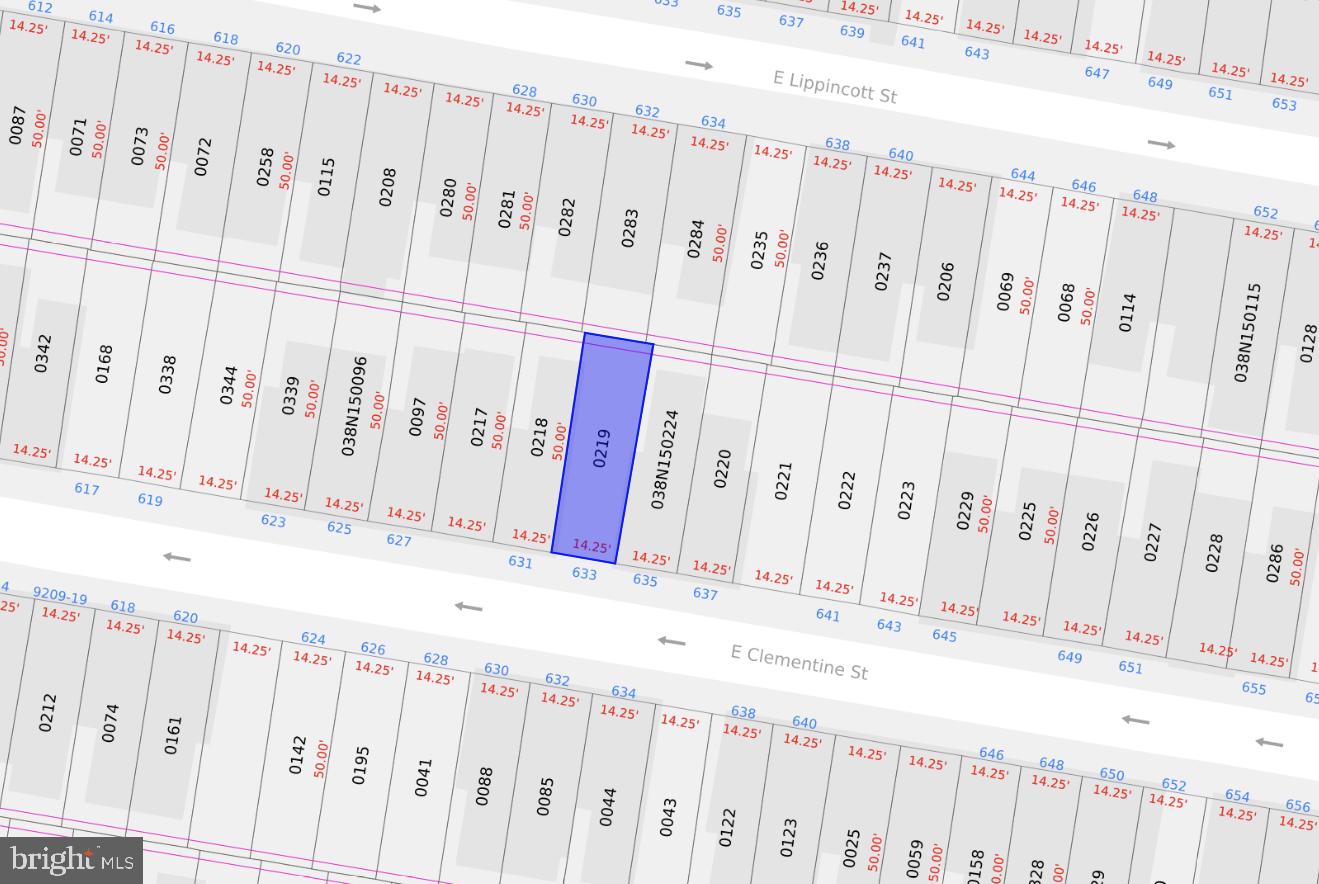Image resolution: width=1319 pixels, height=884 pixels.
Task: Click parcel 0235 north of the alley
Action: coord(759,250)
